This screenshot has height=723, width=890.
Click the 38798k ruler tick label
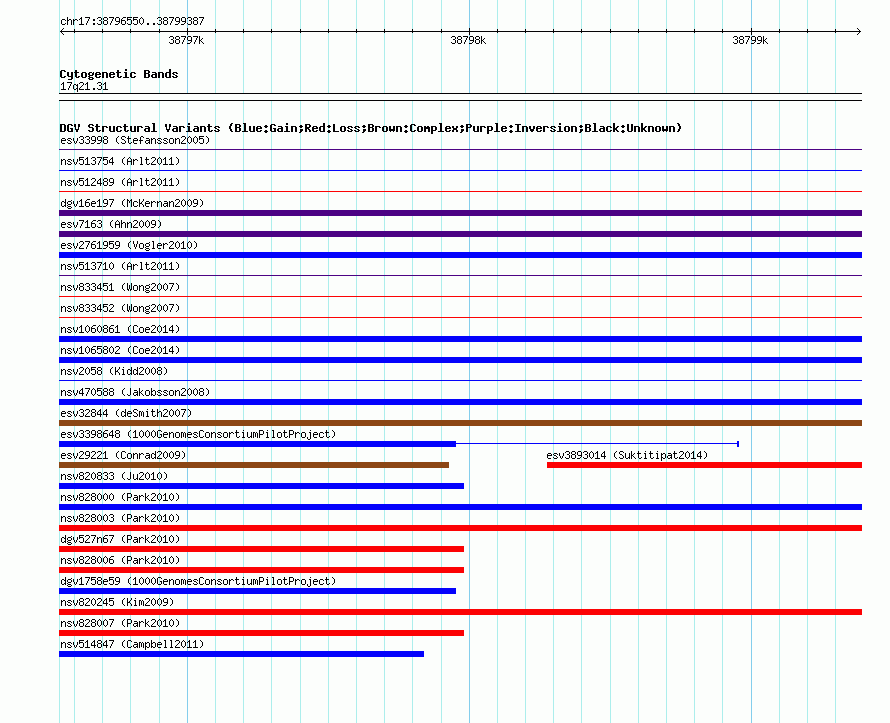point(468,40)
